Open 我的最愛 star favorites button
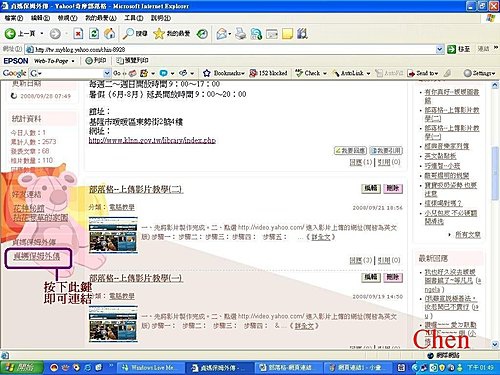500x375 pixels. [172, 33]
